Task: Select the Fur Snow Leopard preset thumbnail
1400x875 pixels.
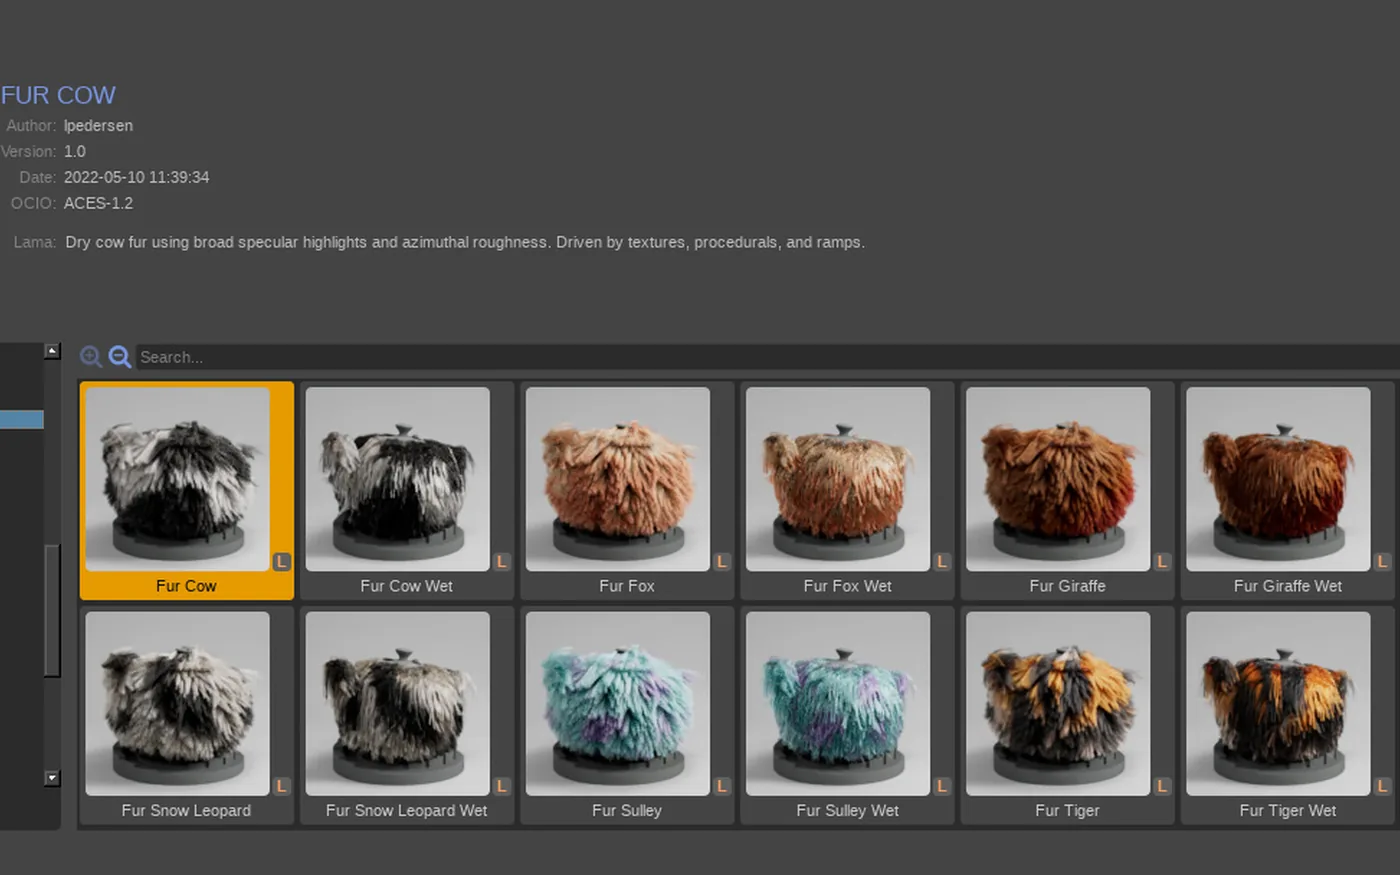Action: click(178, 704)
